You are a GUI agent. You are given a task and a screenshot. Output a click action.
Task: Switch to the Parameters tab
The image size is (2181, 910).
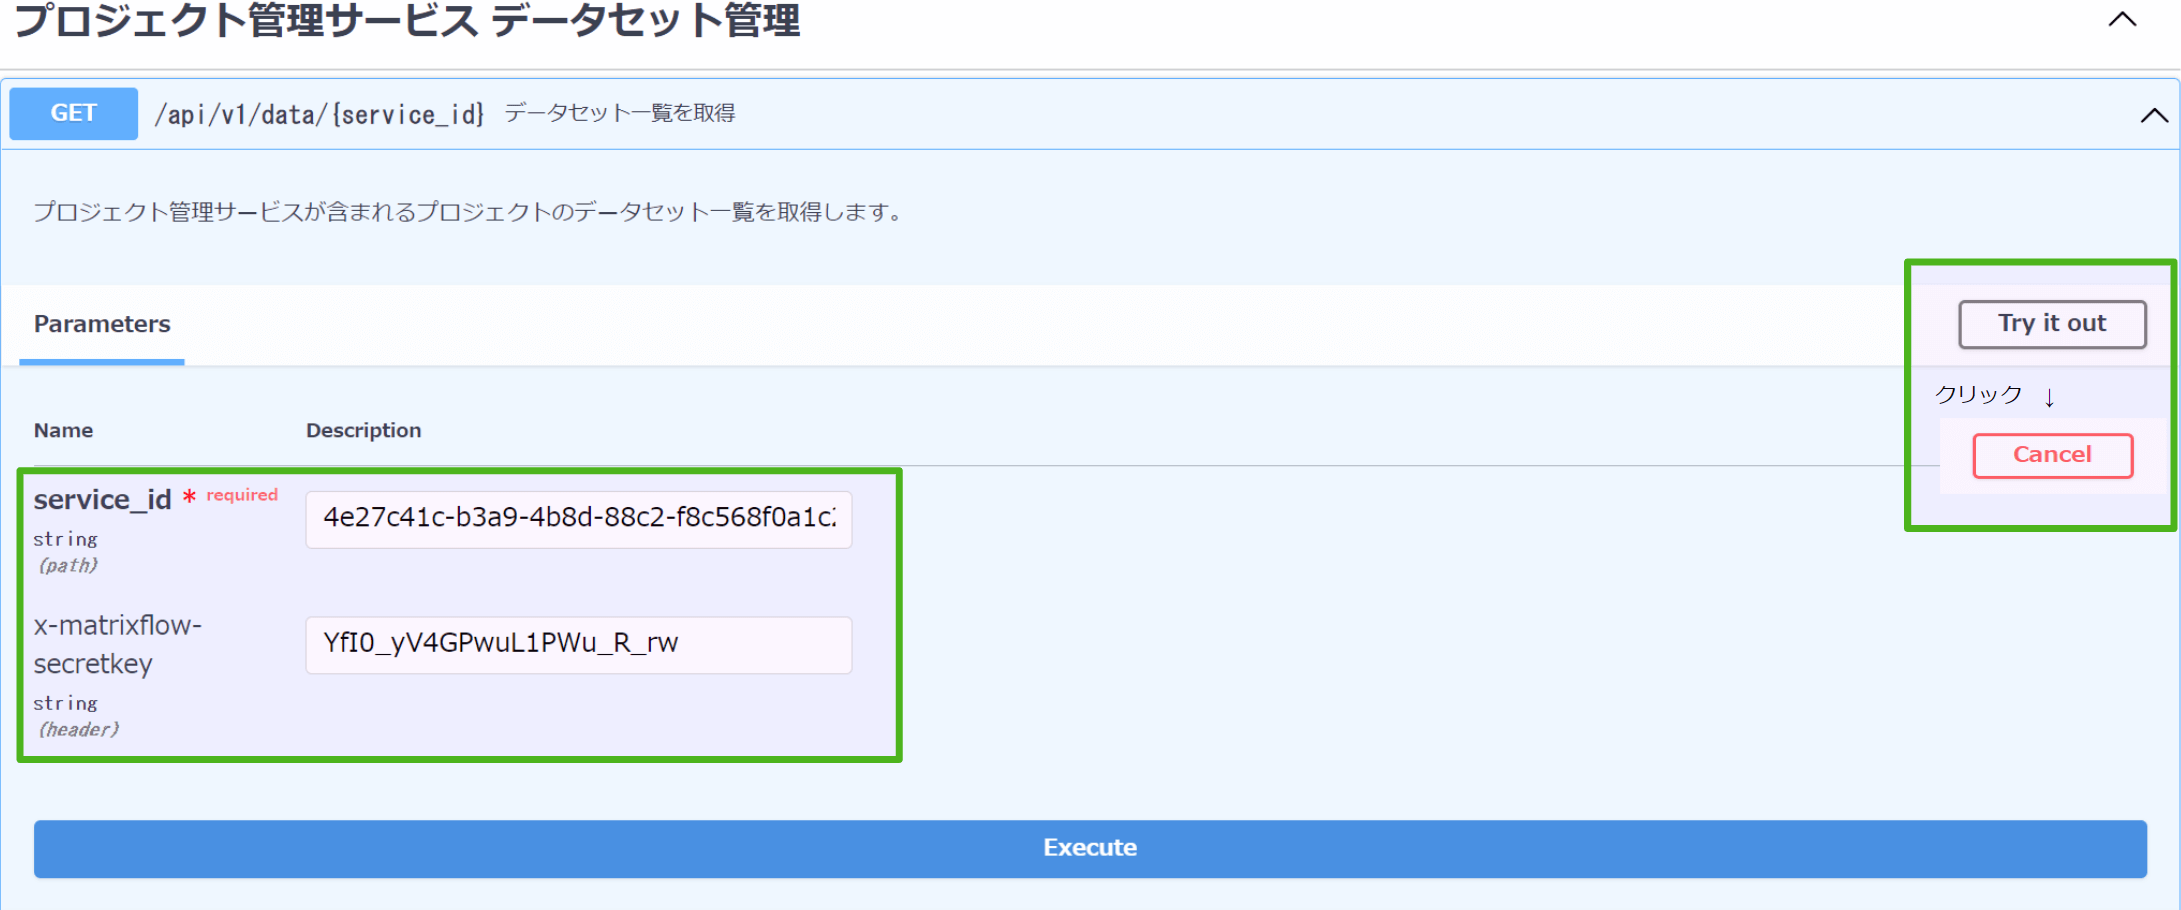101,324
